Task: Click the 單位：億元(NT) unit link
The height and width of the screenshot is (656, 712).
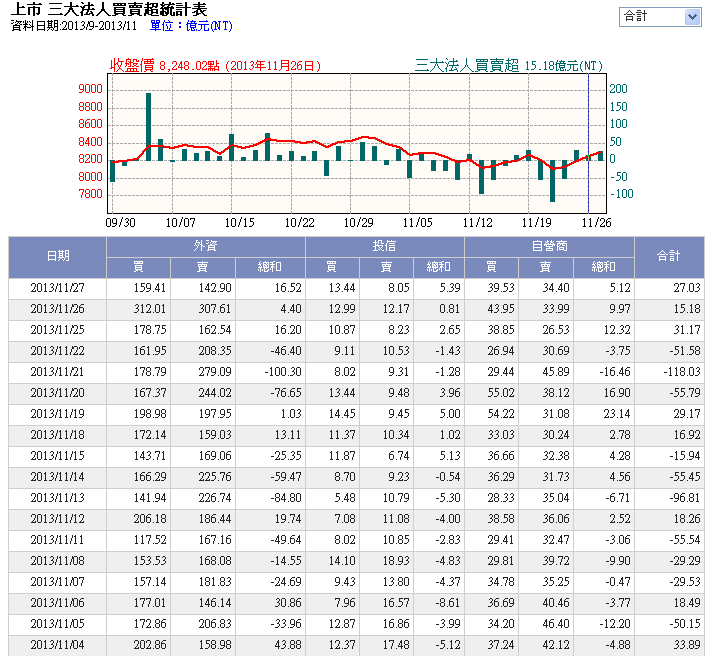Action: [x=191, y=26]
